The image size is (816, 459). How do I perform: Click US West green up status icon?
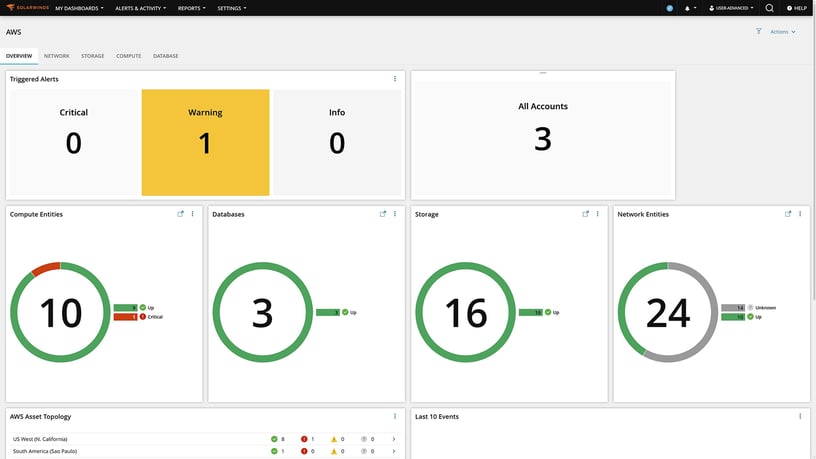[274, 439]
